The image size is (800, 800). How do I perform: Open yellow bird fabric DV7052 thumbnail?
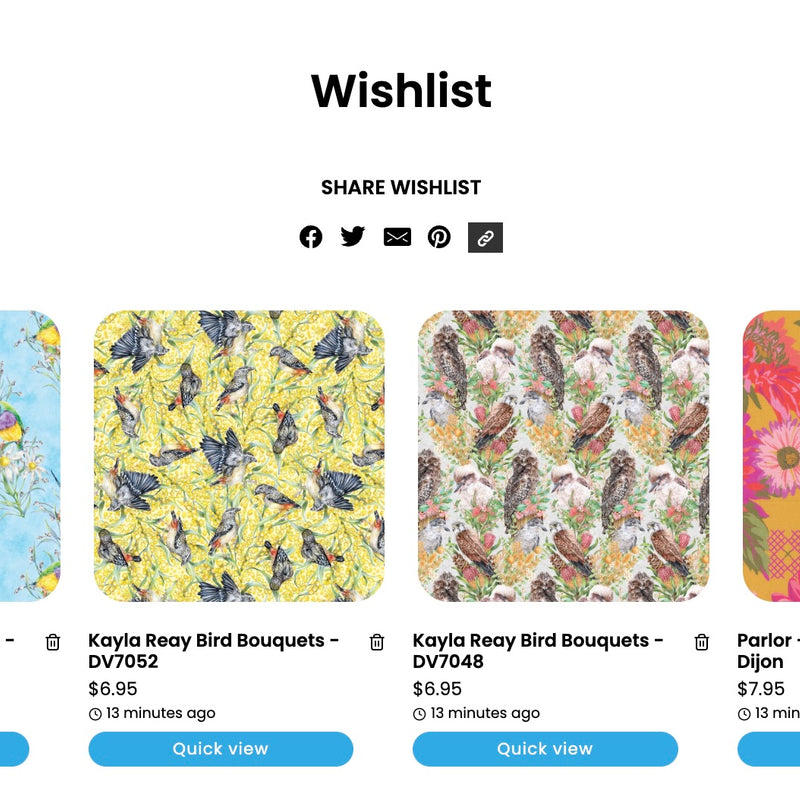(x=239, y=456)
